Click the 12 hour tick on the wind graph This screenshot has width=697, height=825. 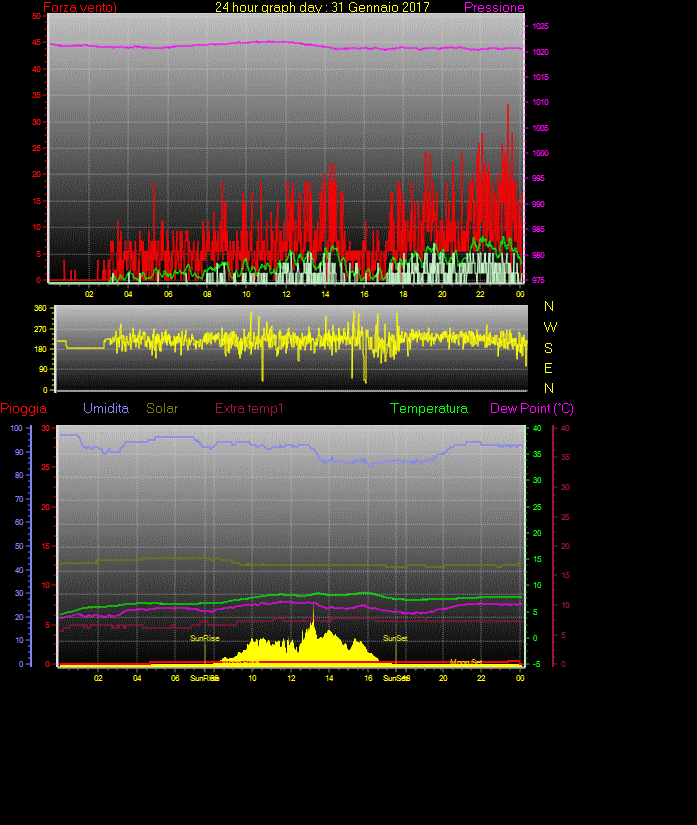coord(286,294)
